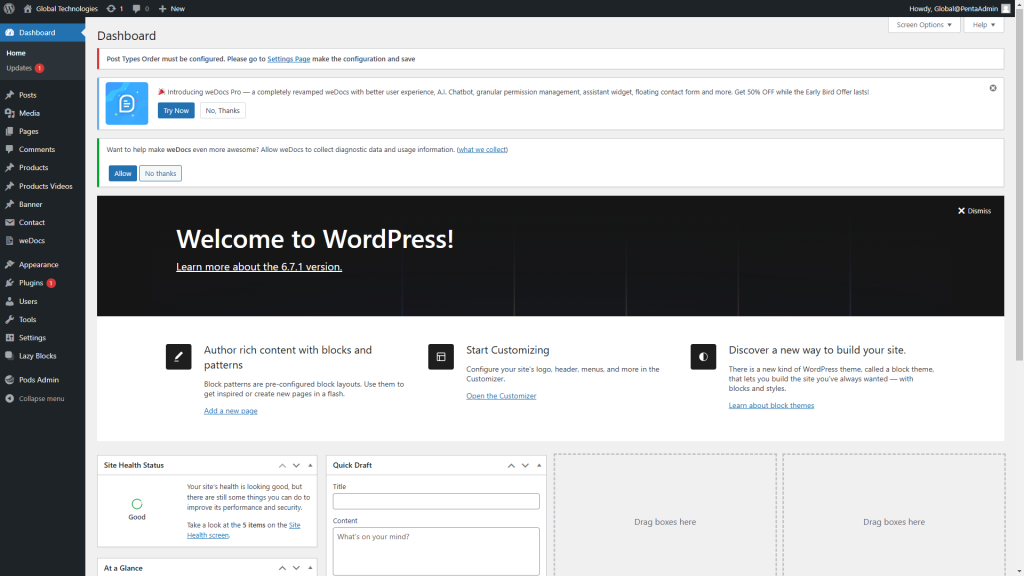Click into the Quick Draft Title field

click(436, 501)
